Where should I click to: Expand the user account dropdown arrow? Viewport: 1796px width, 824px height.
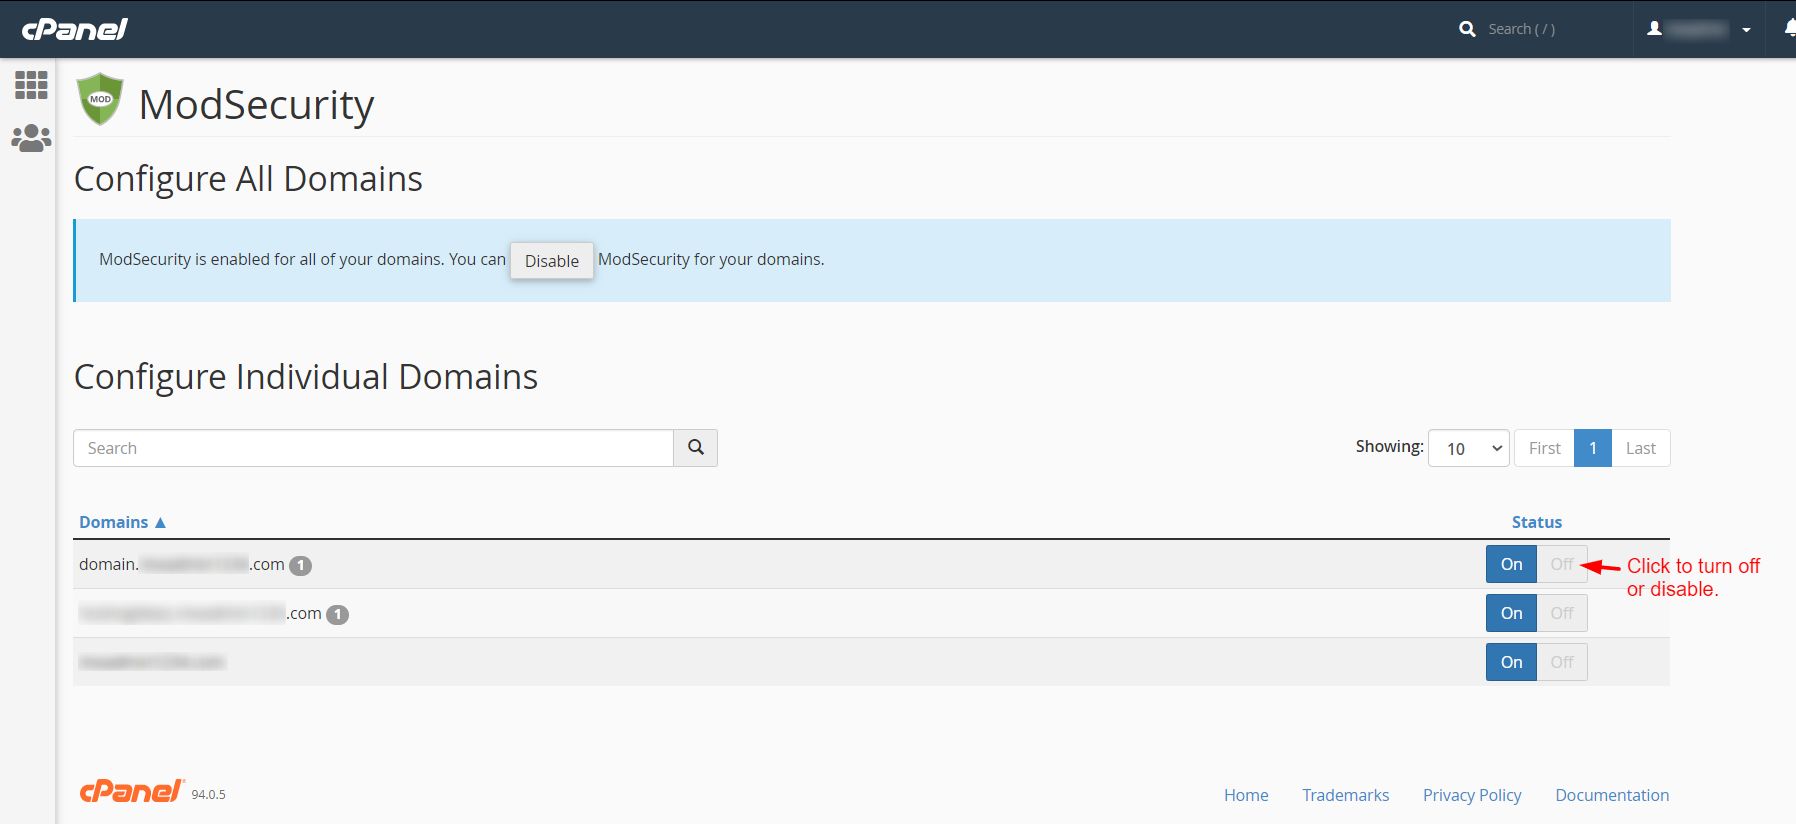pyautogui.click(x=1746, y=30)
